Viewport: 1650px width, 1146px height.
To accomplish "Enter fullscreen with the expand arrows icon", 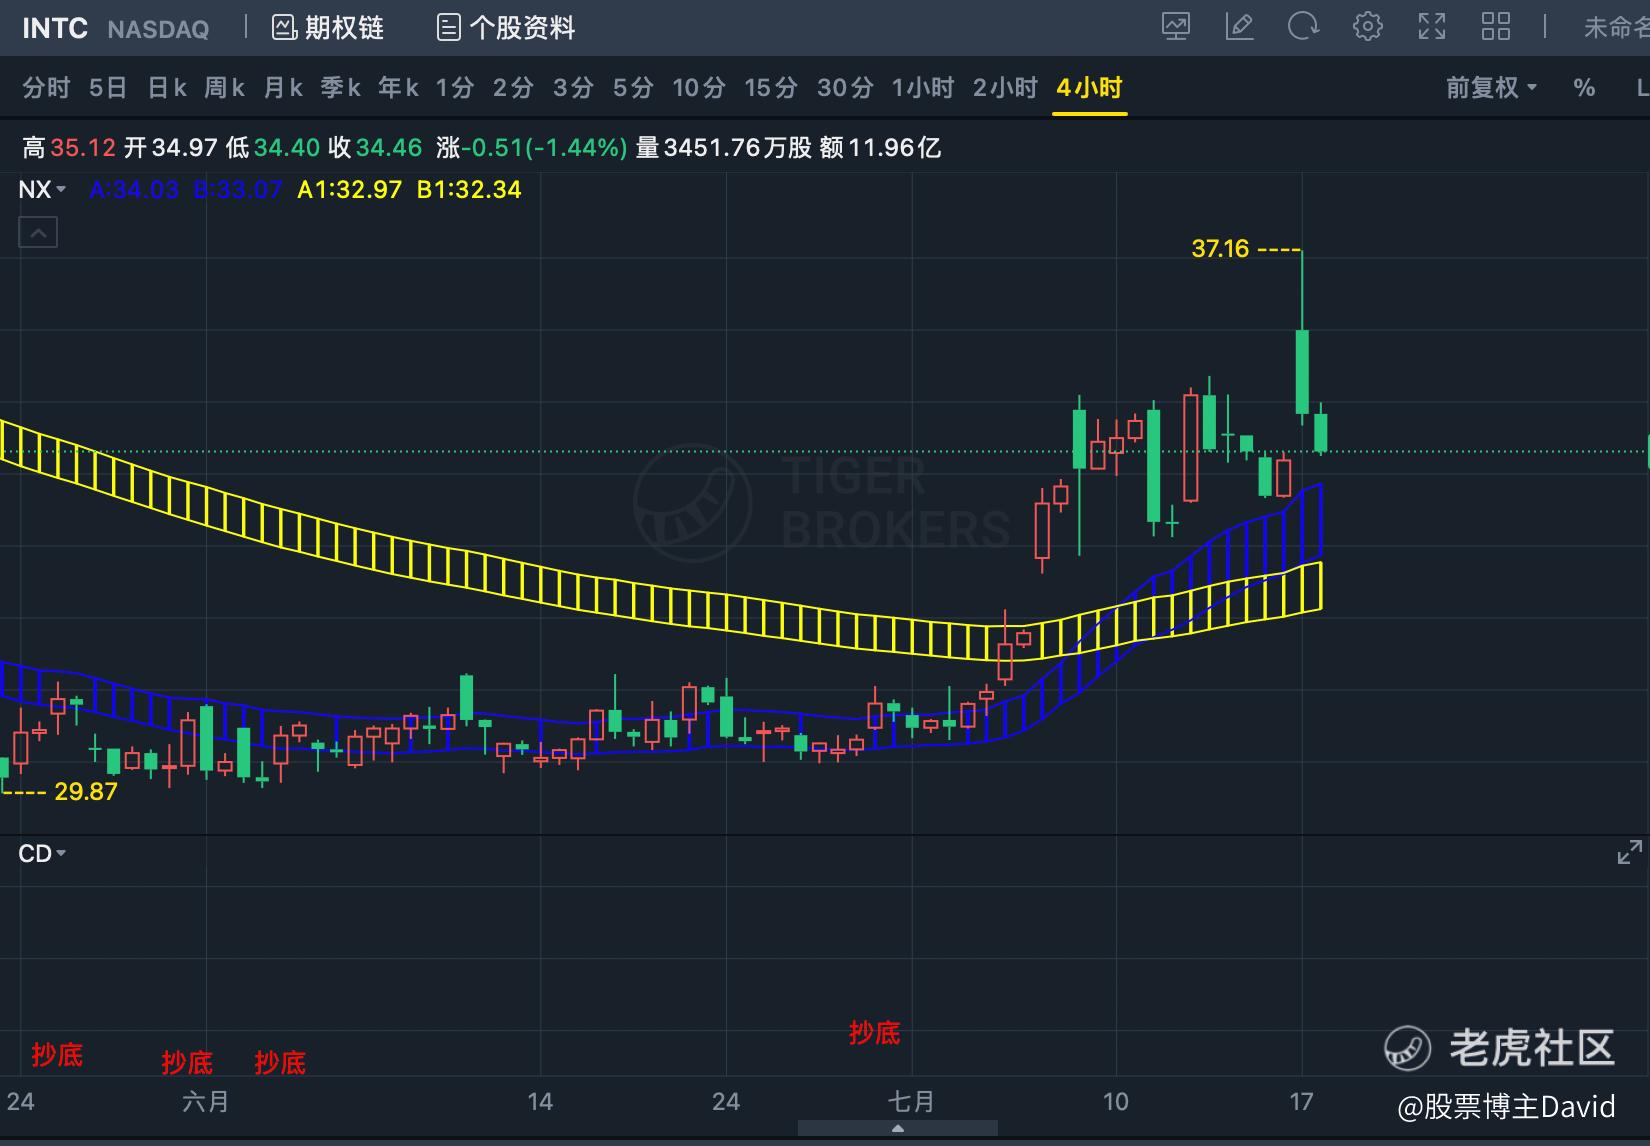I will tap(1432, 27).
